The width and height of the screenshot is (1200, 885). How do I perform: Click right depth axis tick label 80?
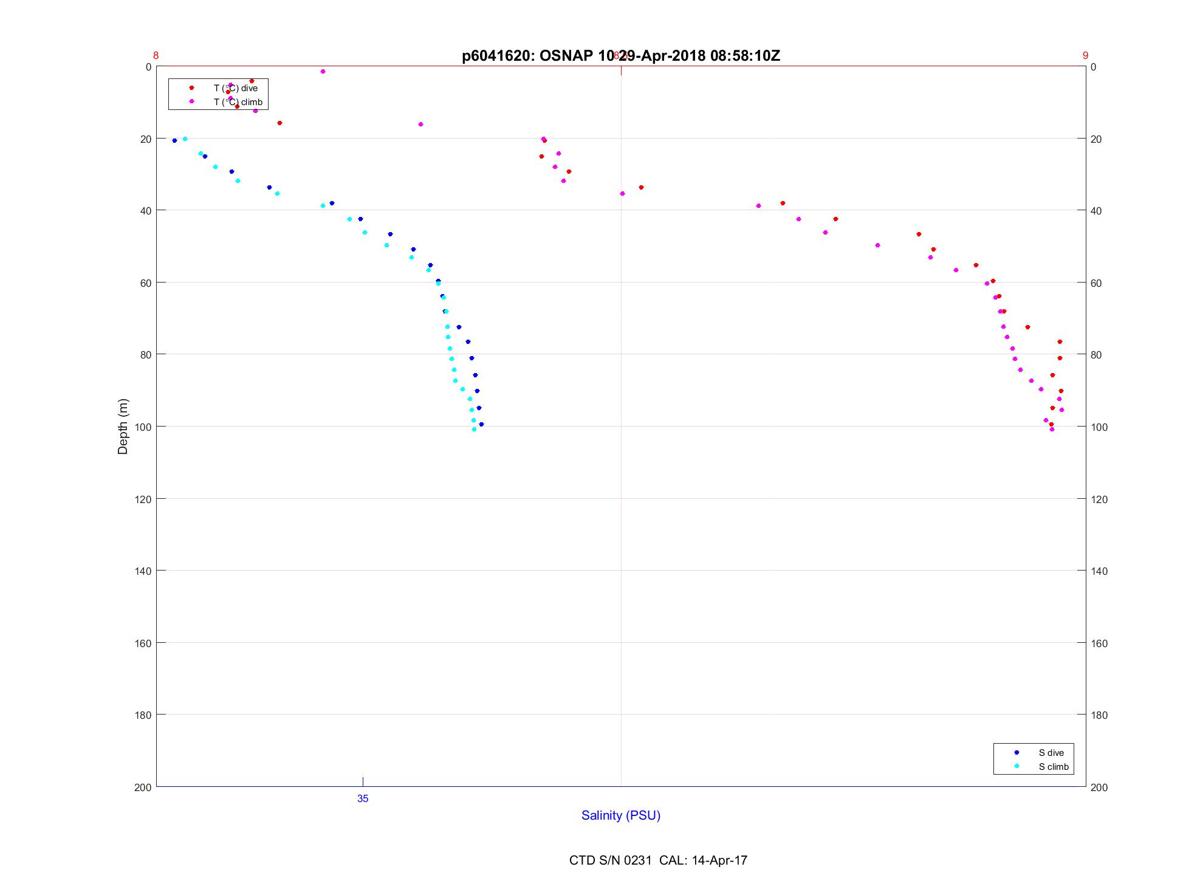(1097, 355)
